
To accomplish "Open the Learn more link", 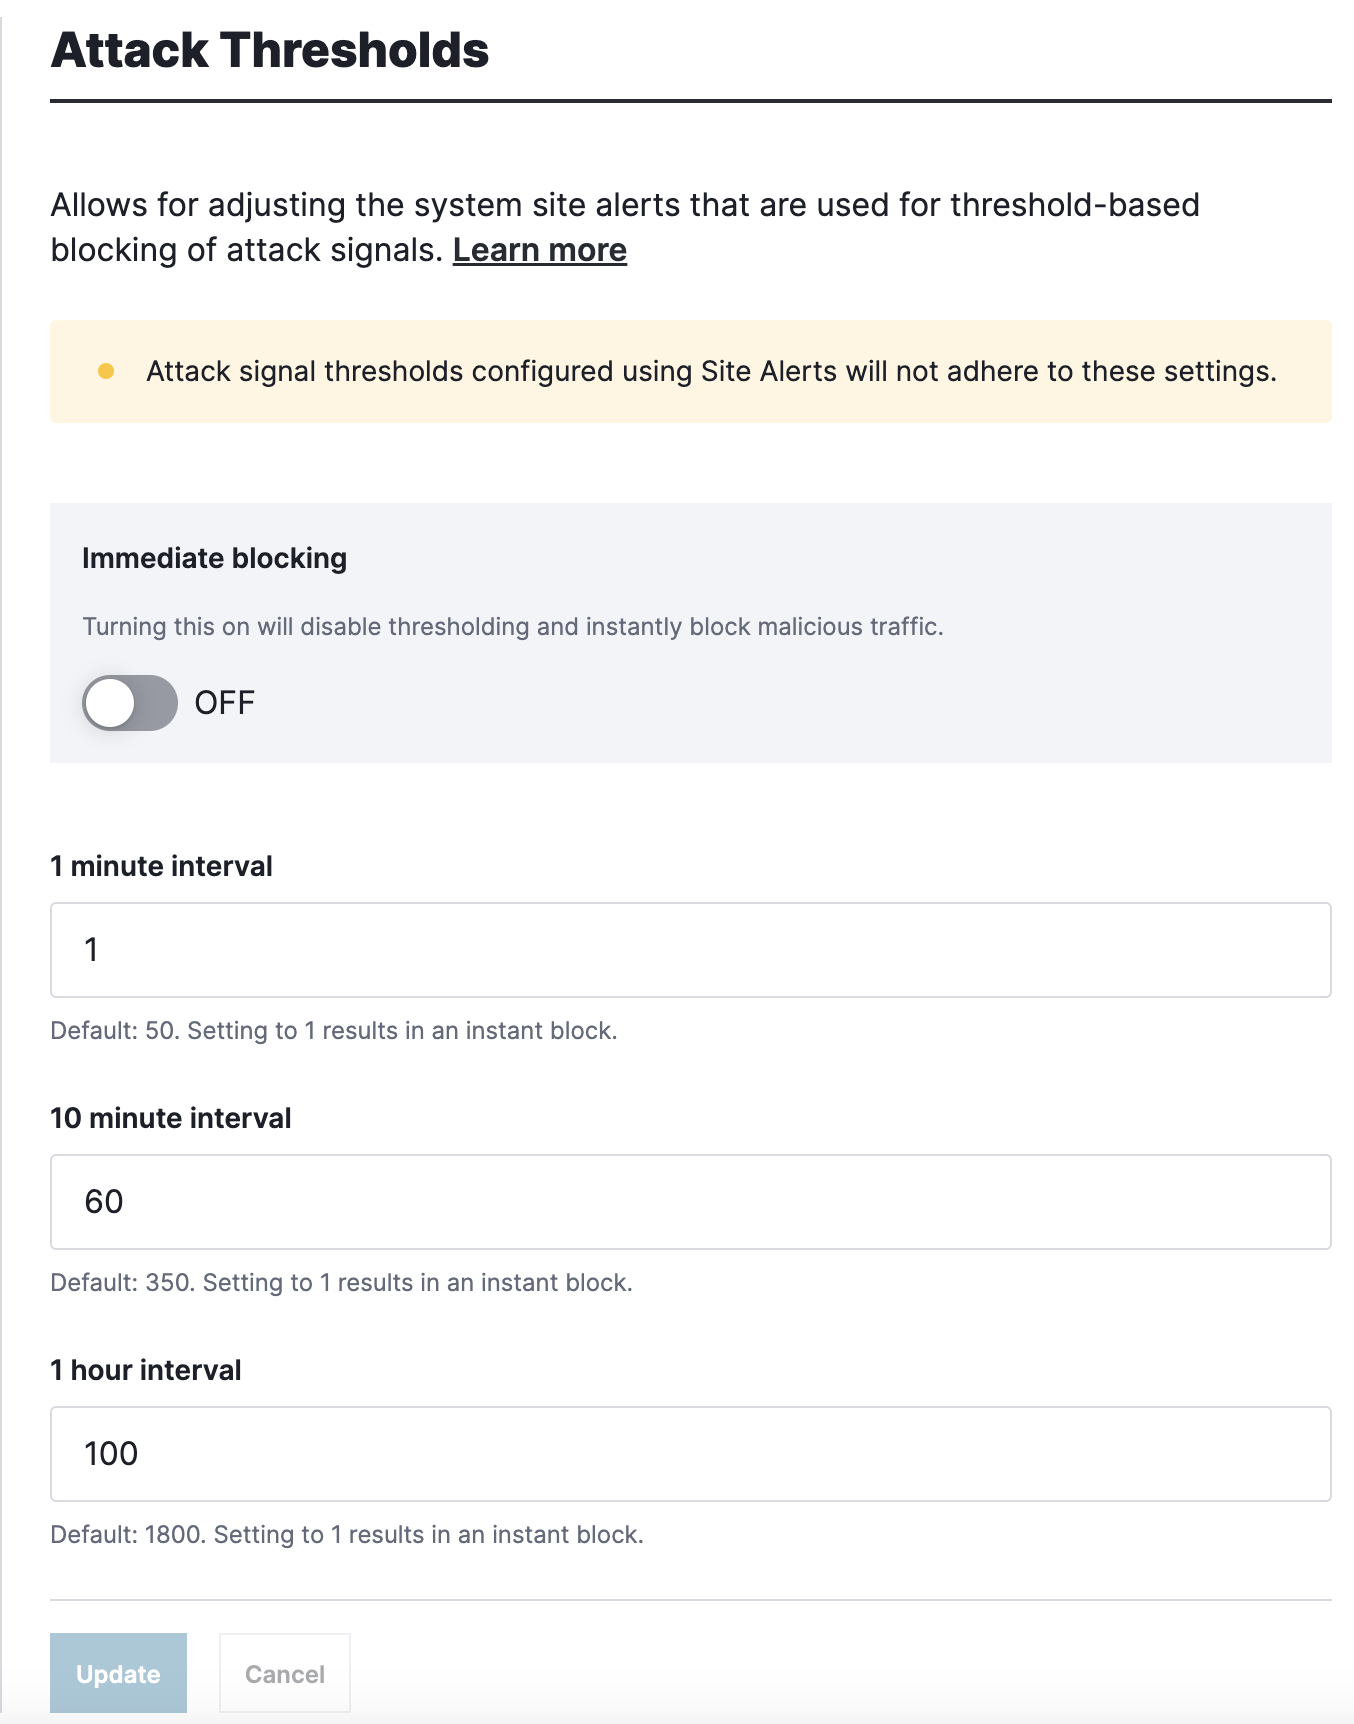I will pos(539,250).
